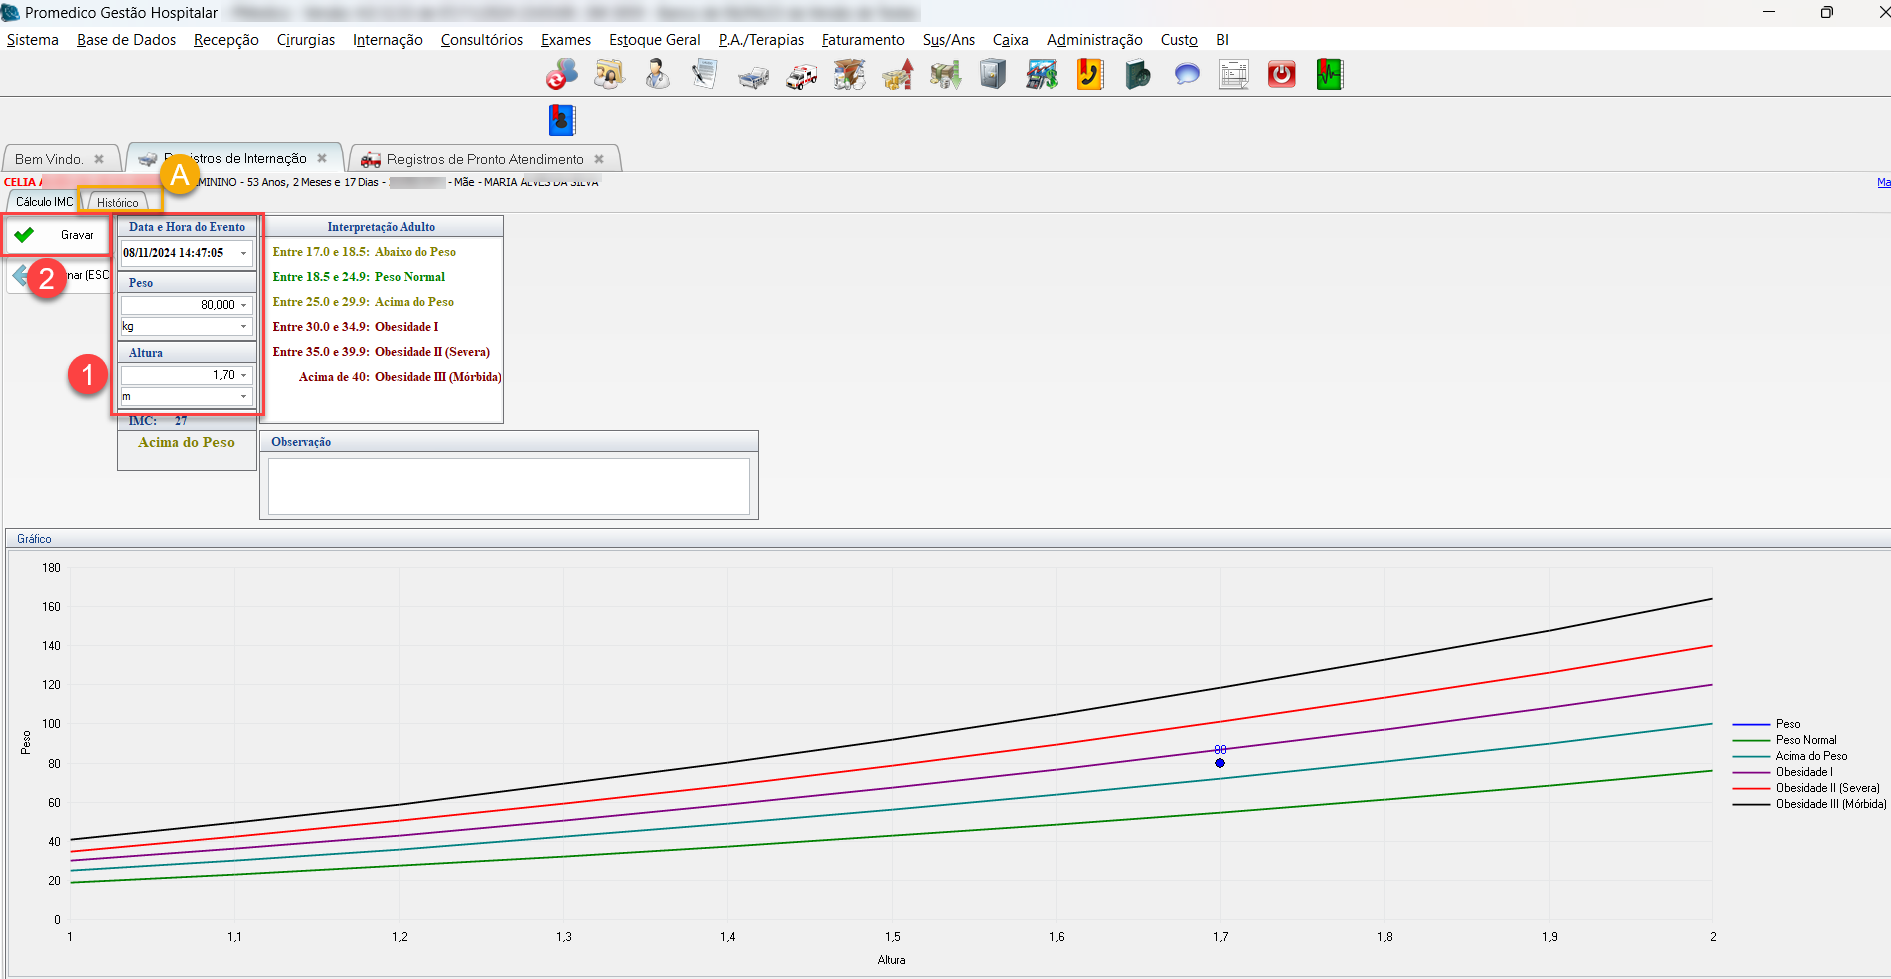Close the Bem Vindo tab
The width and height of the screenshot is (1891, 979).
[x=99, y=159]
